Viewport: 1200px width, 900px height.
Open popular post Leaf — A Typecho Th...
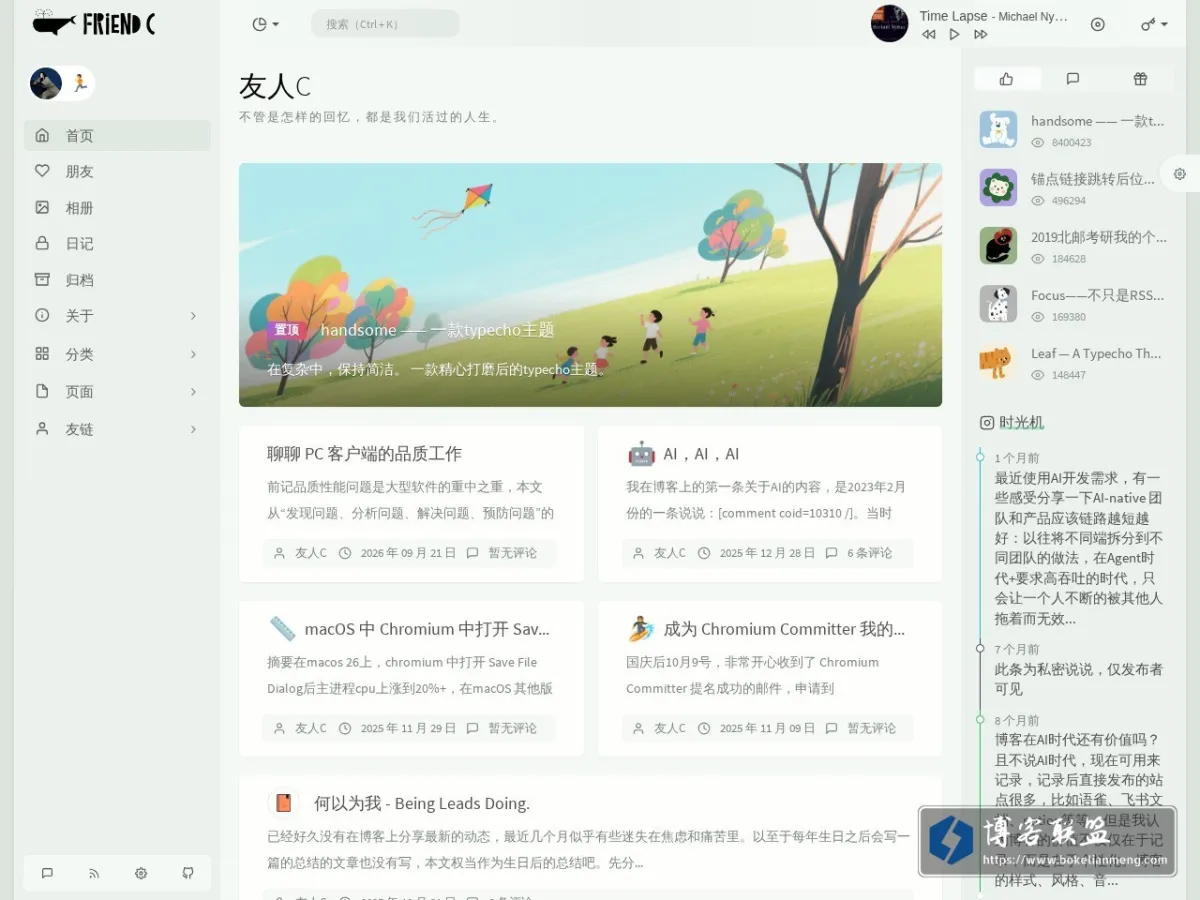click(1096, 353)
